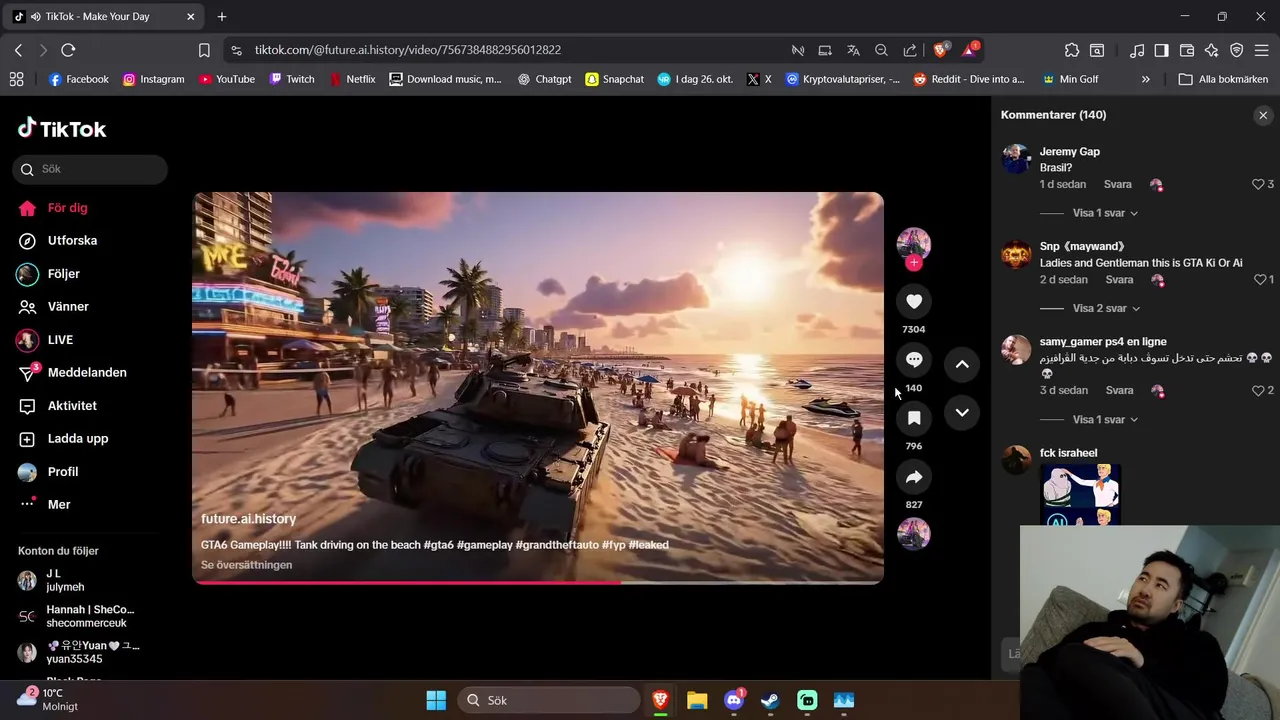This screenshot has width=1280, height=720.
Task: Click the taskbar Sök search box
Action: (x=549, y=700)
